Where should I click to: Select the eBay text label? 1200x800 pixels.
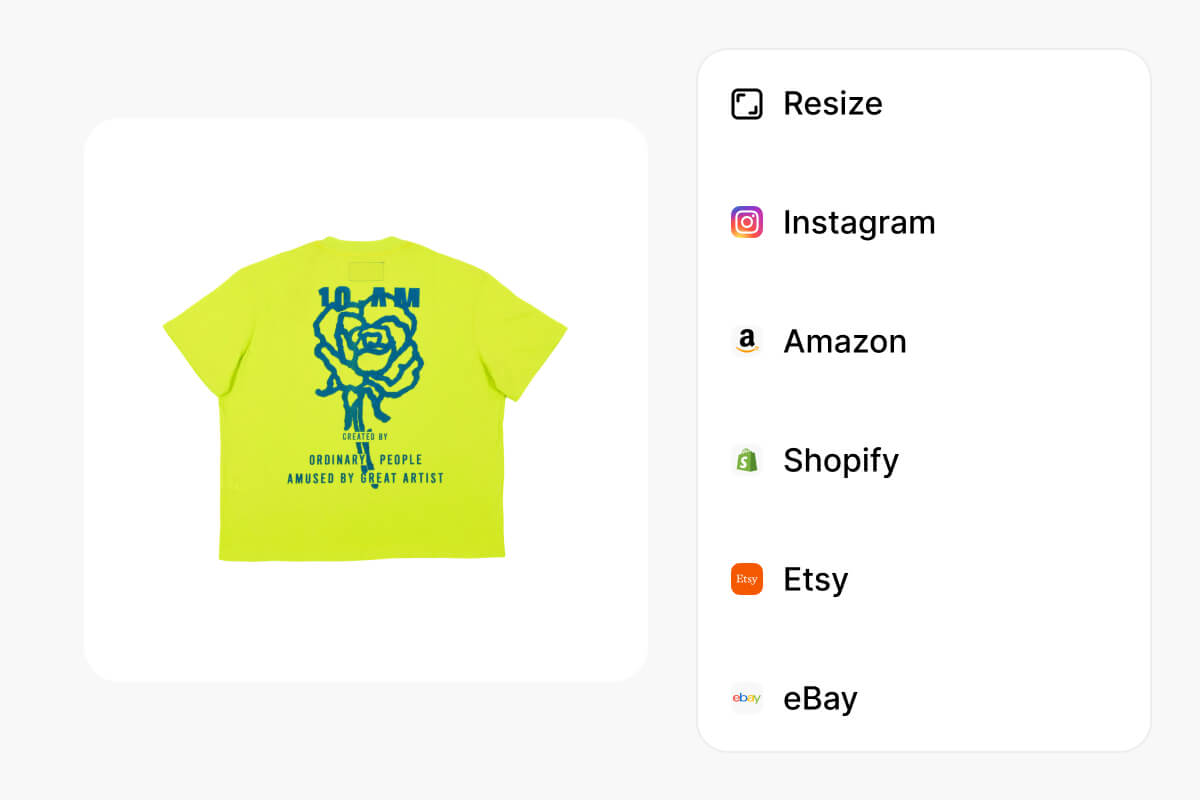click(820, 698)
